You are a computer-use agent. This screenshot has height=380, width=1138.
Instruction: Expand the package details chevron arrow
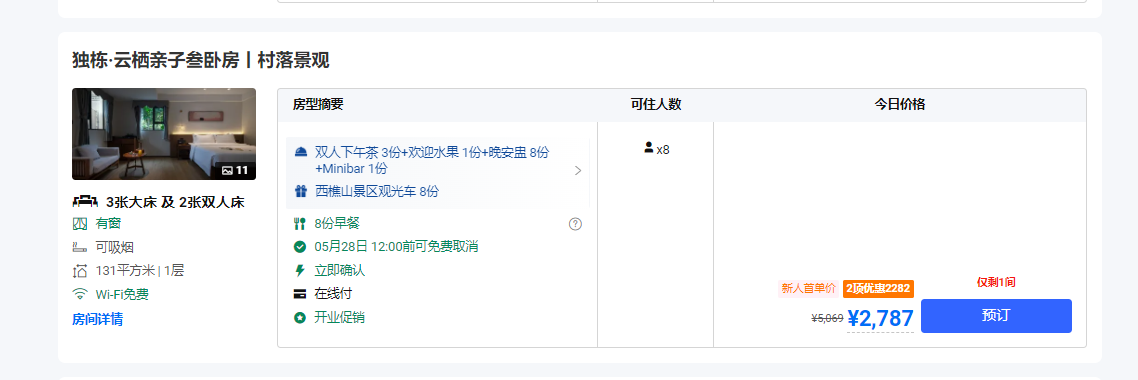[578, 171]
